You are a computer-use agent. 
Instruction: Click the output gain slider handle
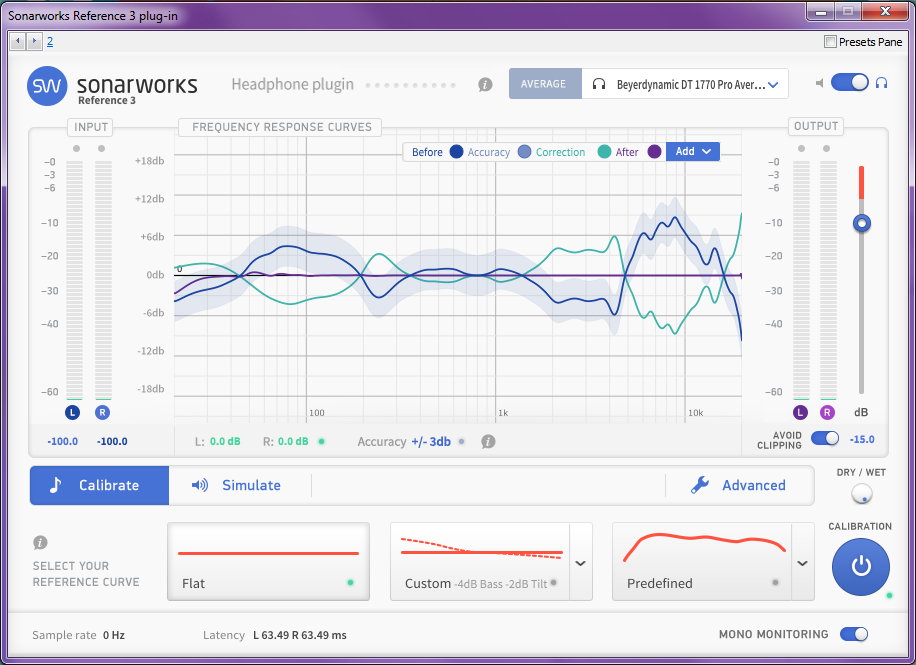tap(861, 223)
